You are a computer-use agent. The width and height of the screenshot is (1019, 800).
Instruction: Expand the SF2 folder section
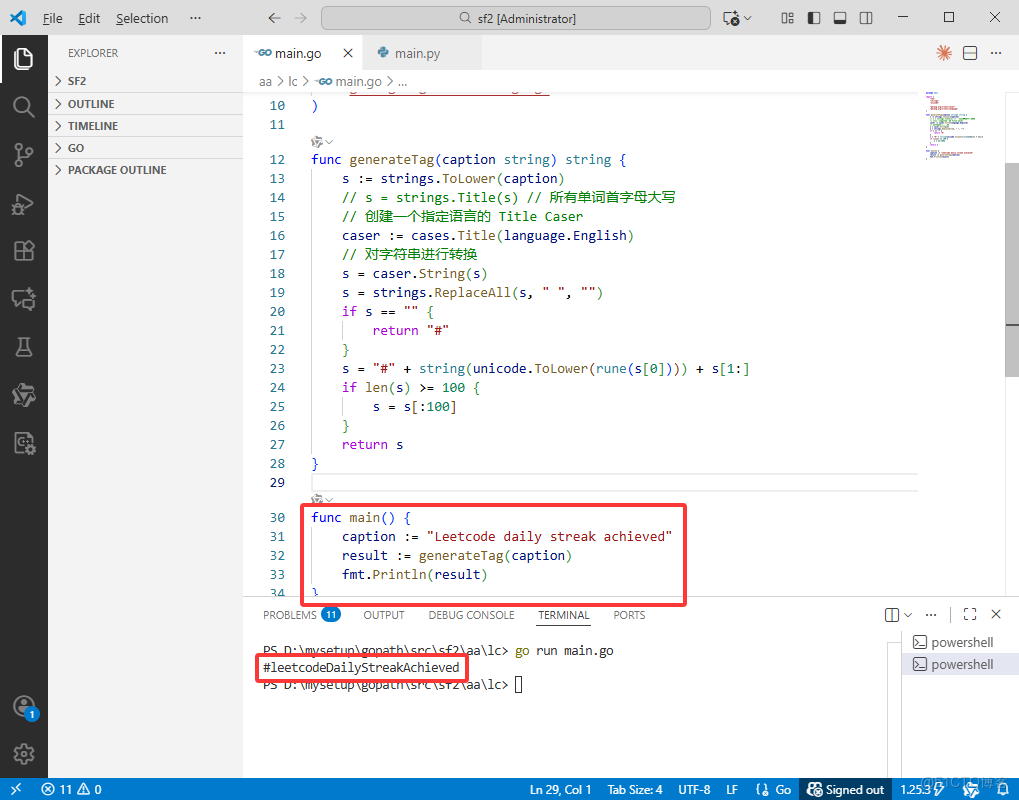click(x=77, y=81)
